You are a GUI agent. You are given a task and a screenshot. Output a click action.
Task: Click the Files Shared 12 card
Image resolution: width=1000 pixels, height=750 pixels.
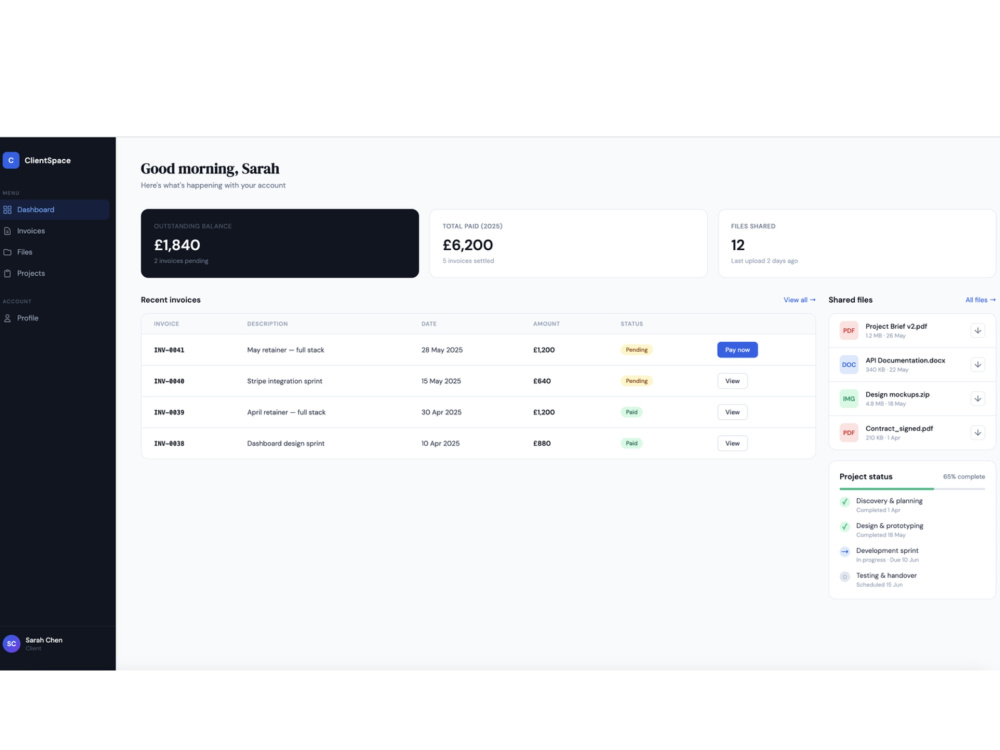click(x=857, y=243)
